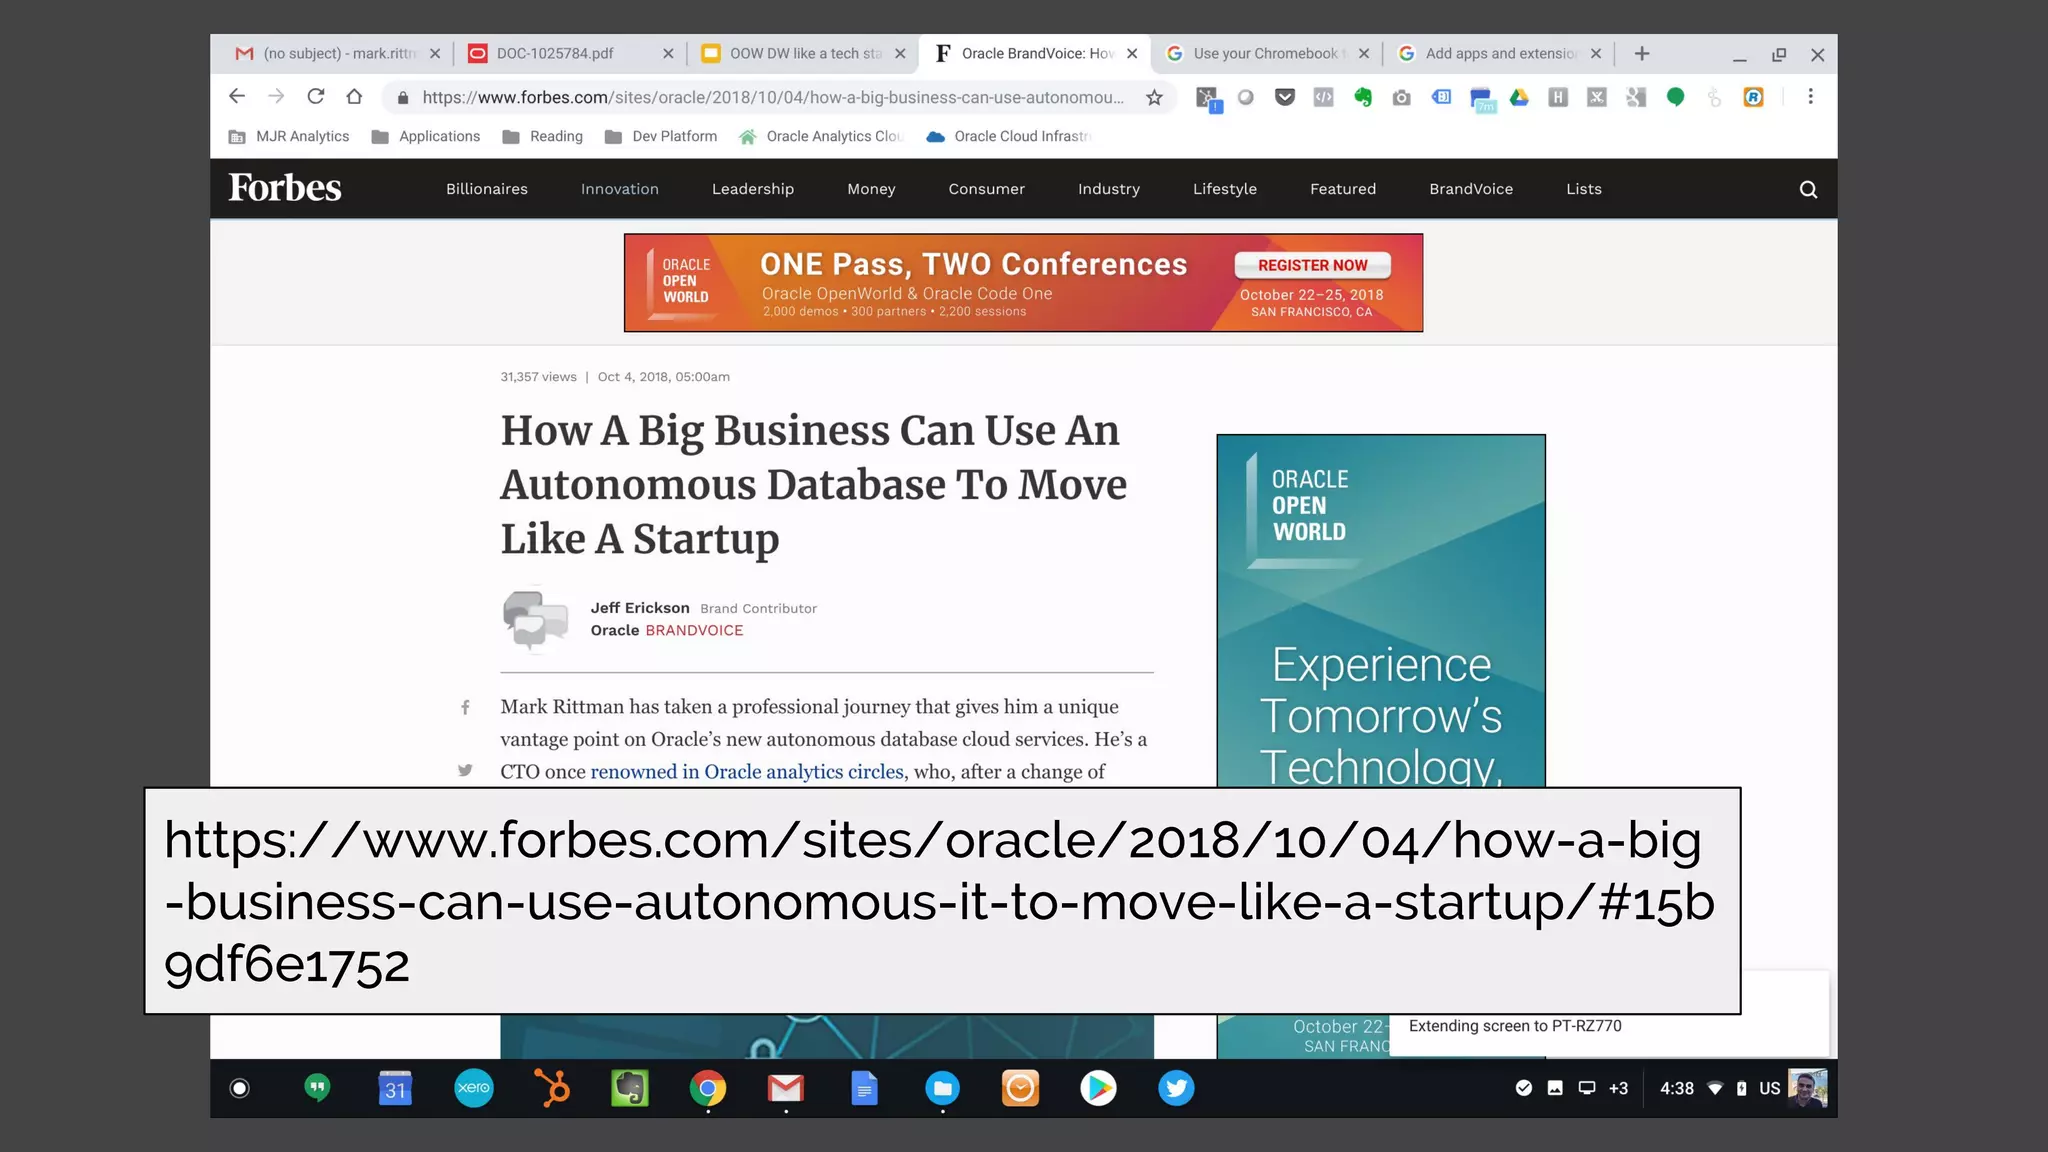Launch Gmail from the shelf
This screenshot has height=1152, width=2048.
pos(786,1088)
